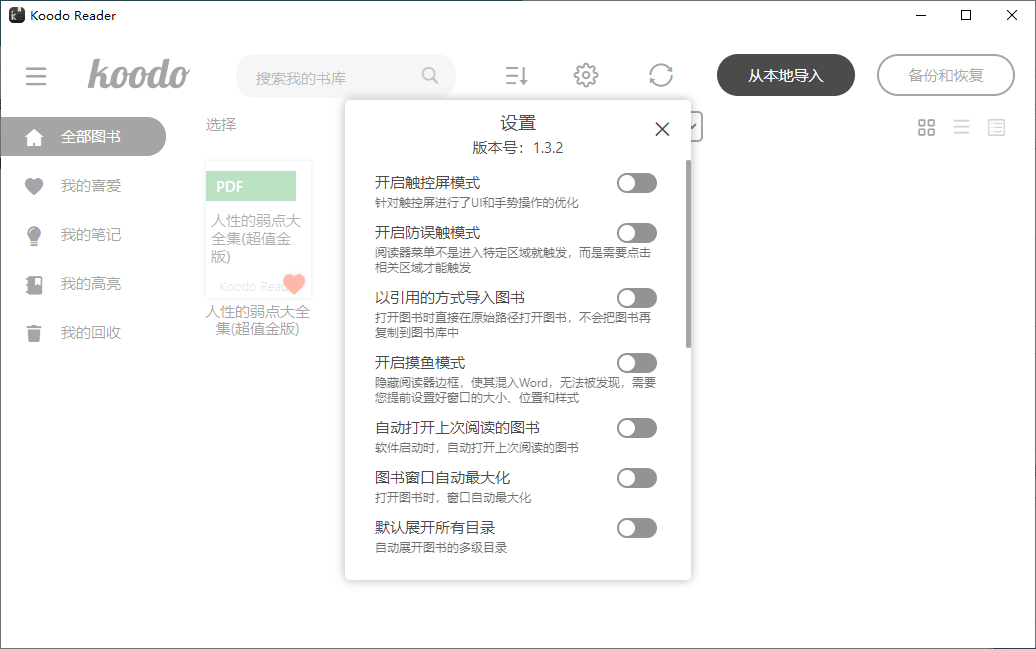Click the settings gear icon
The image size is (1036, 649).
(586, 75)
